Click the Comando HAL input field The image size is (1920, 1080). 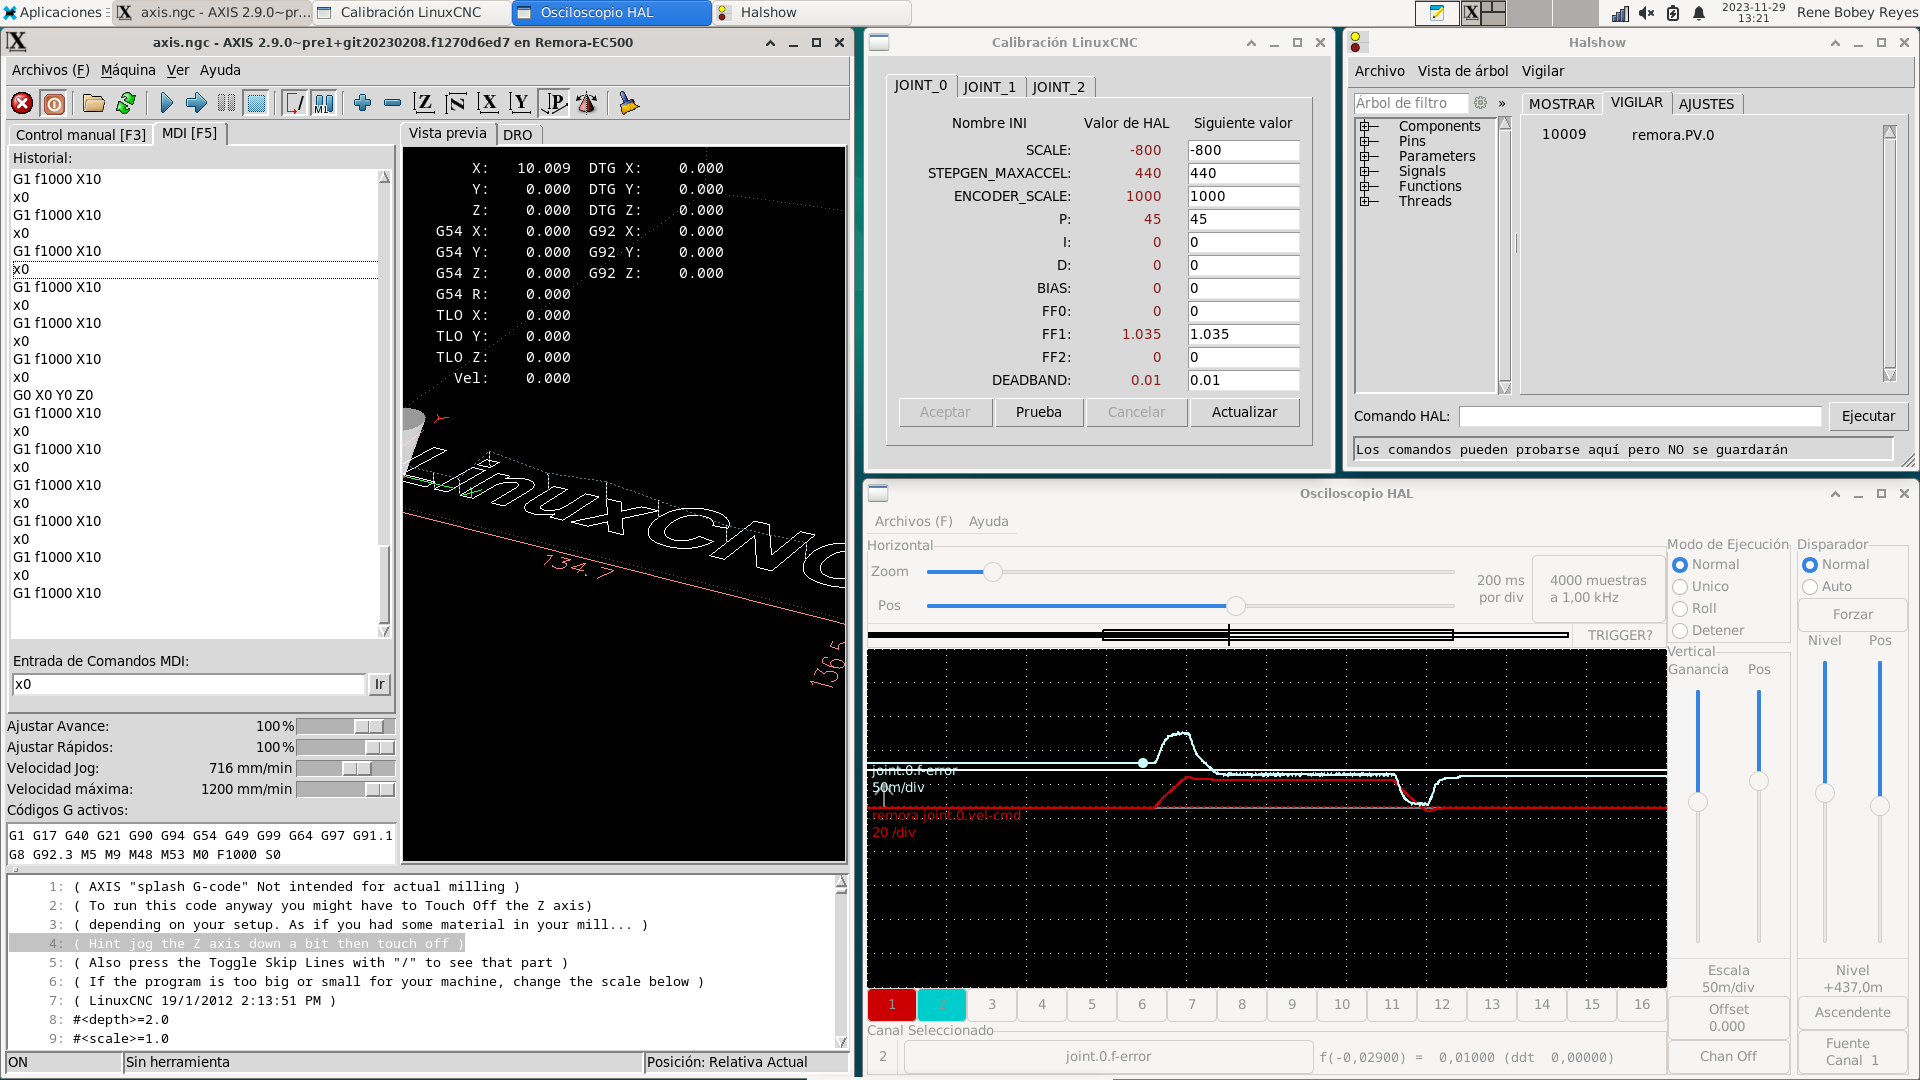pos(1640,416)
